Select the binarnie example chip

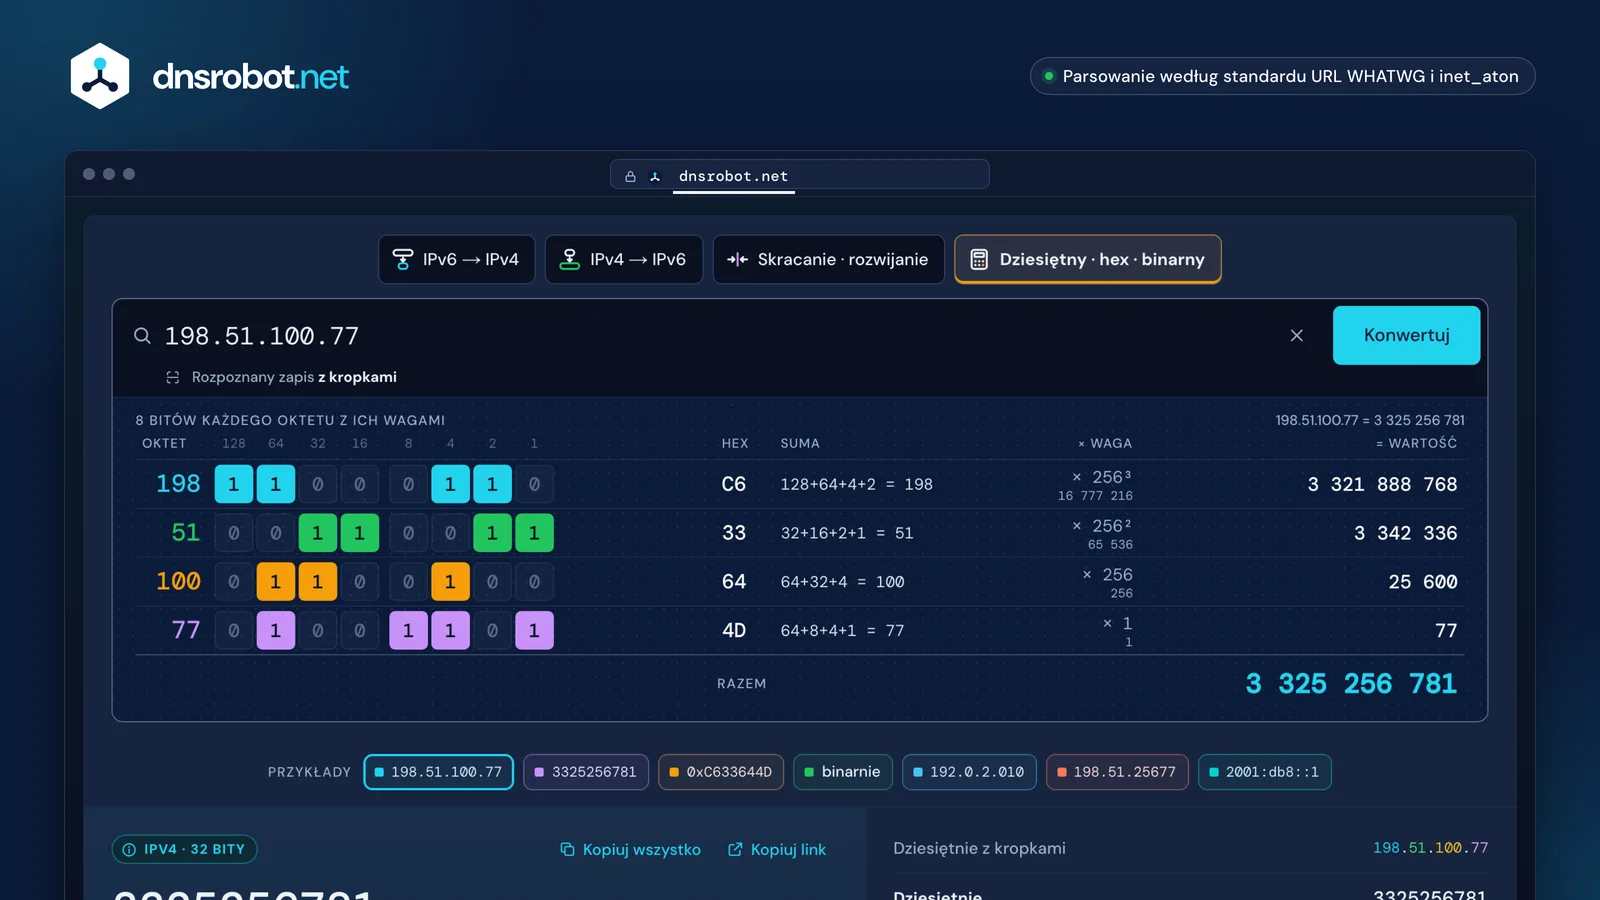(843, 772)
